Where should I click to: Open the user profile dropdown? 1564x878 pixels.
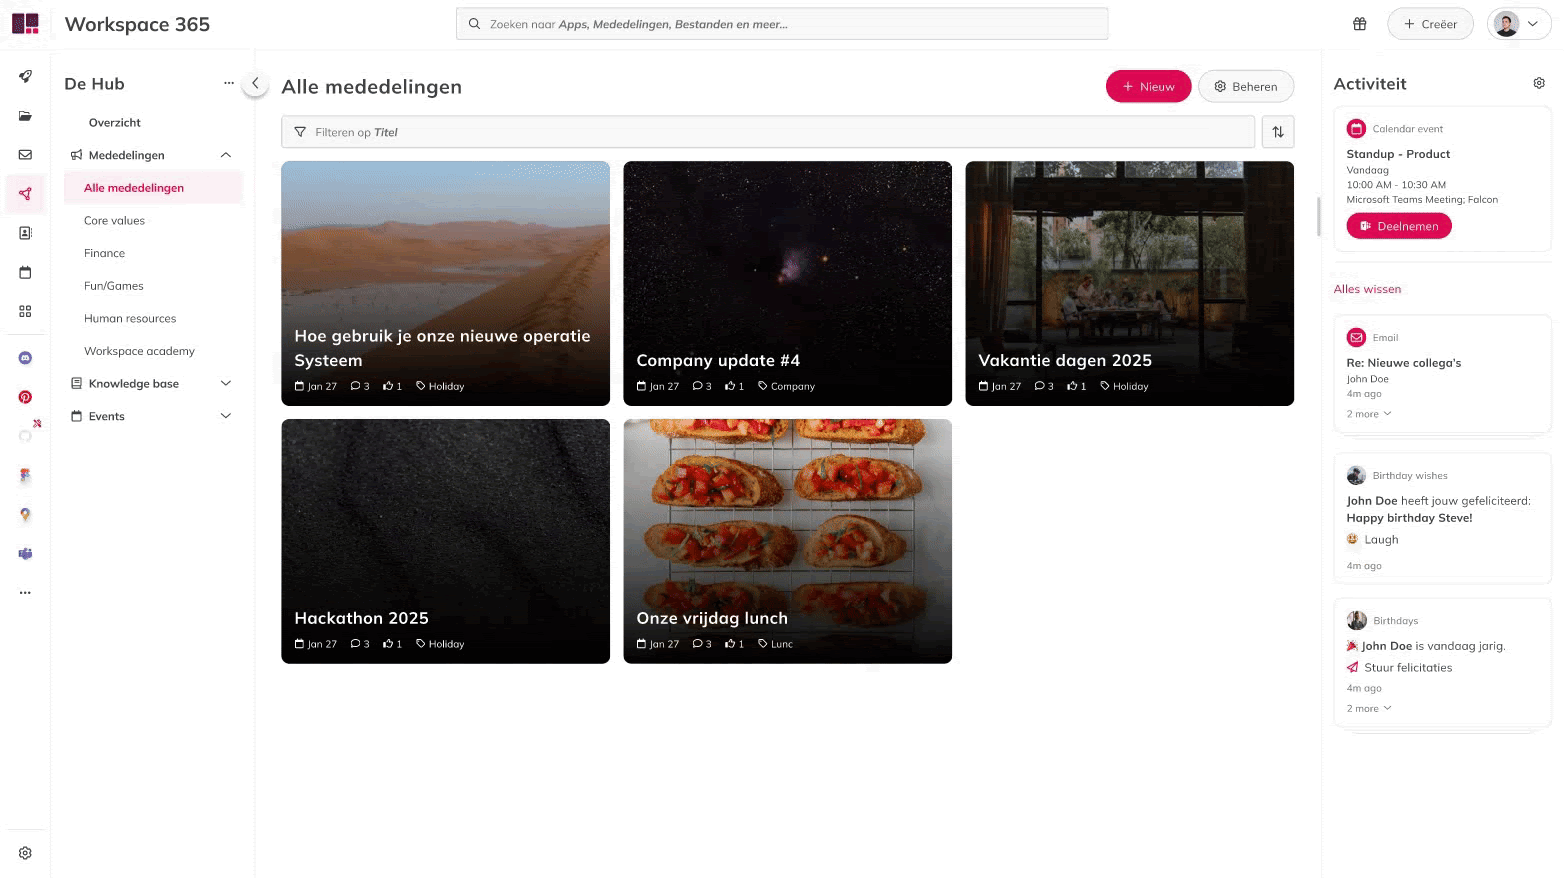[x=1518, y=24]
